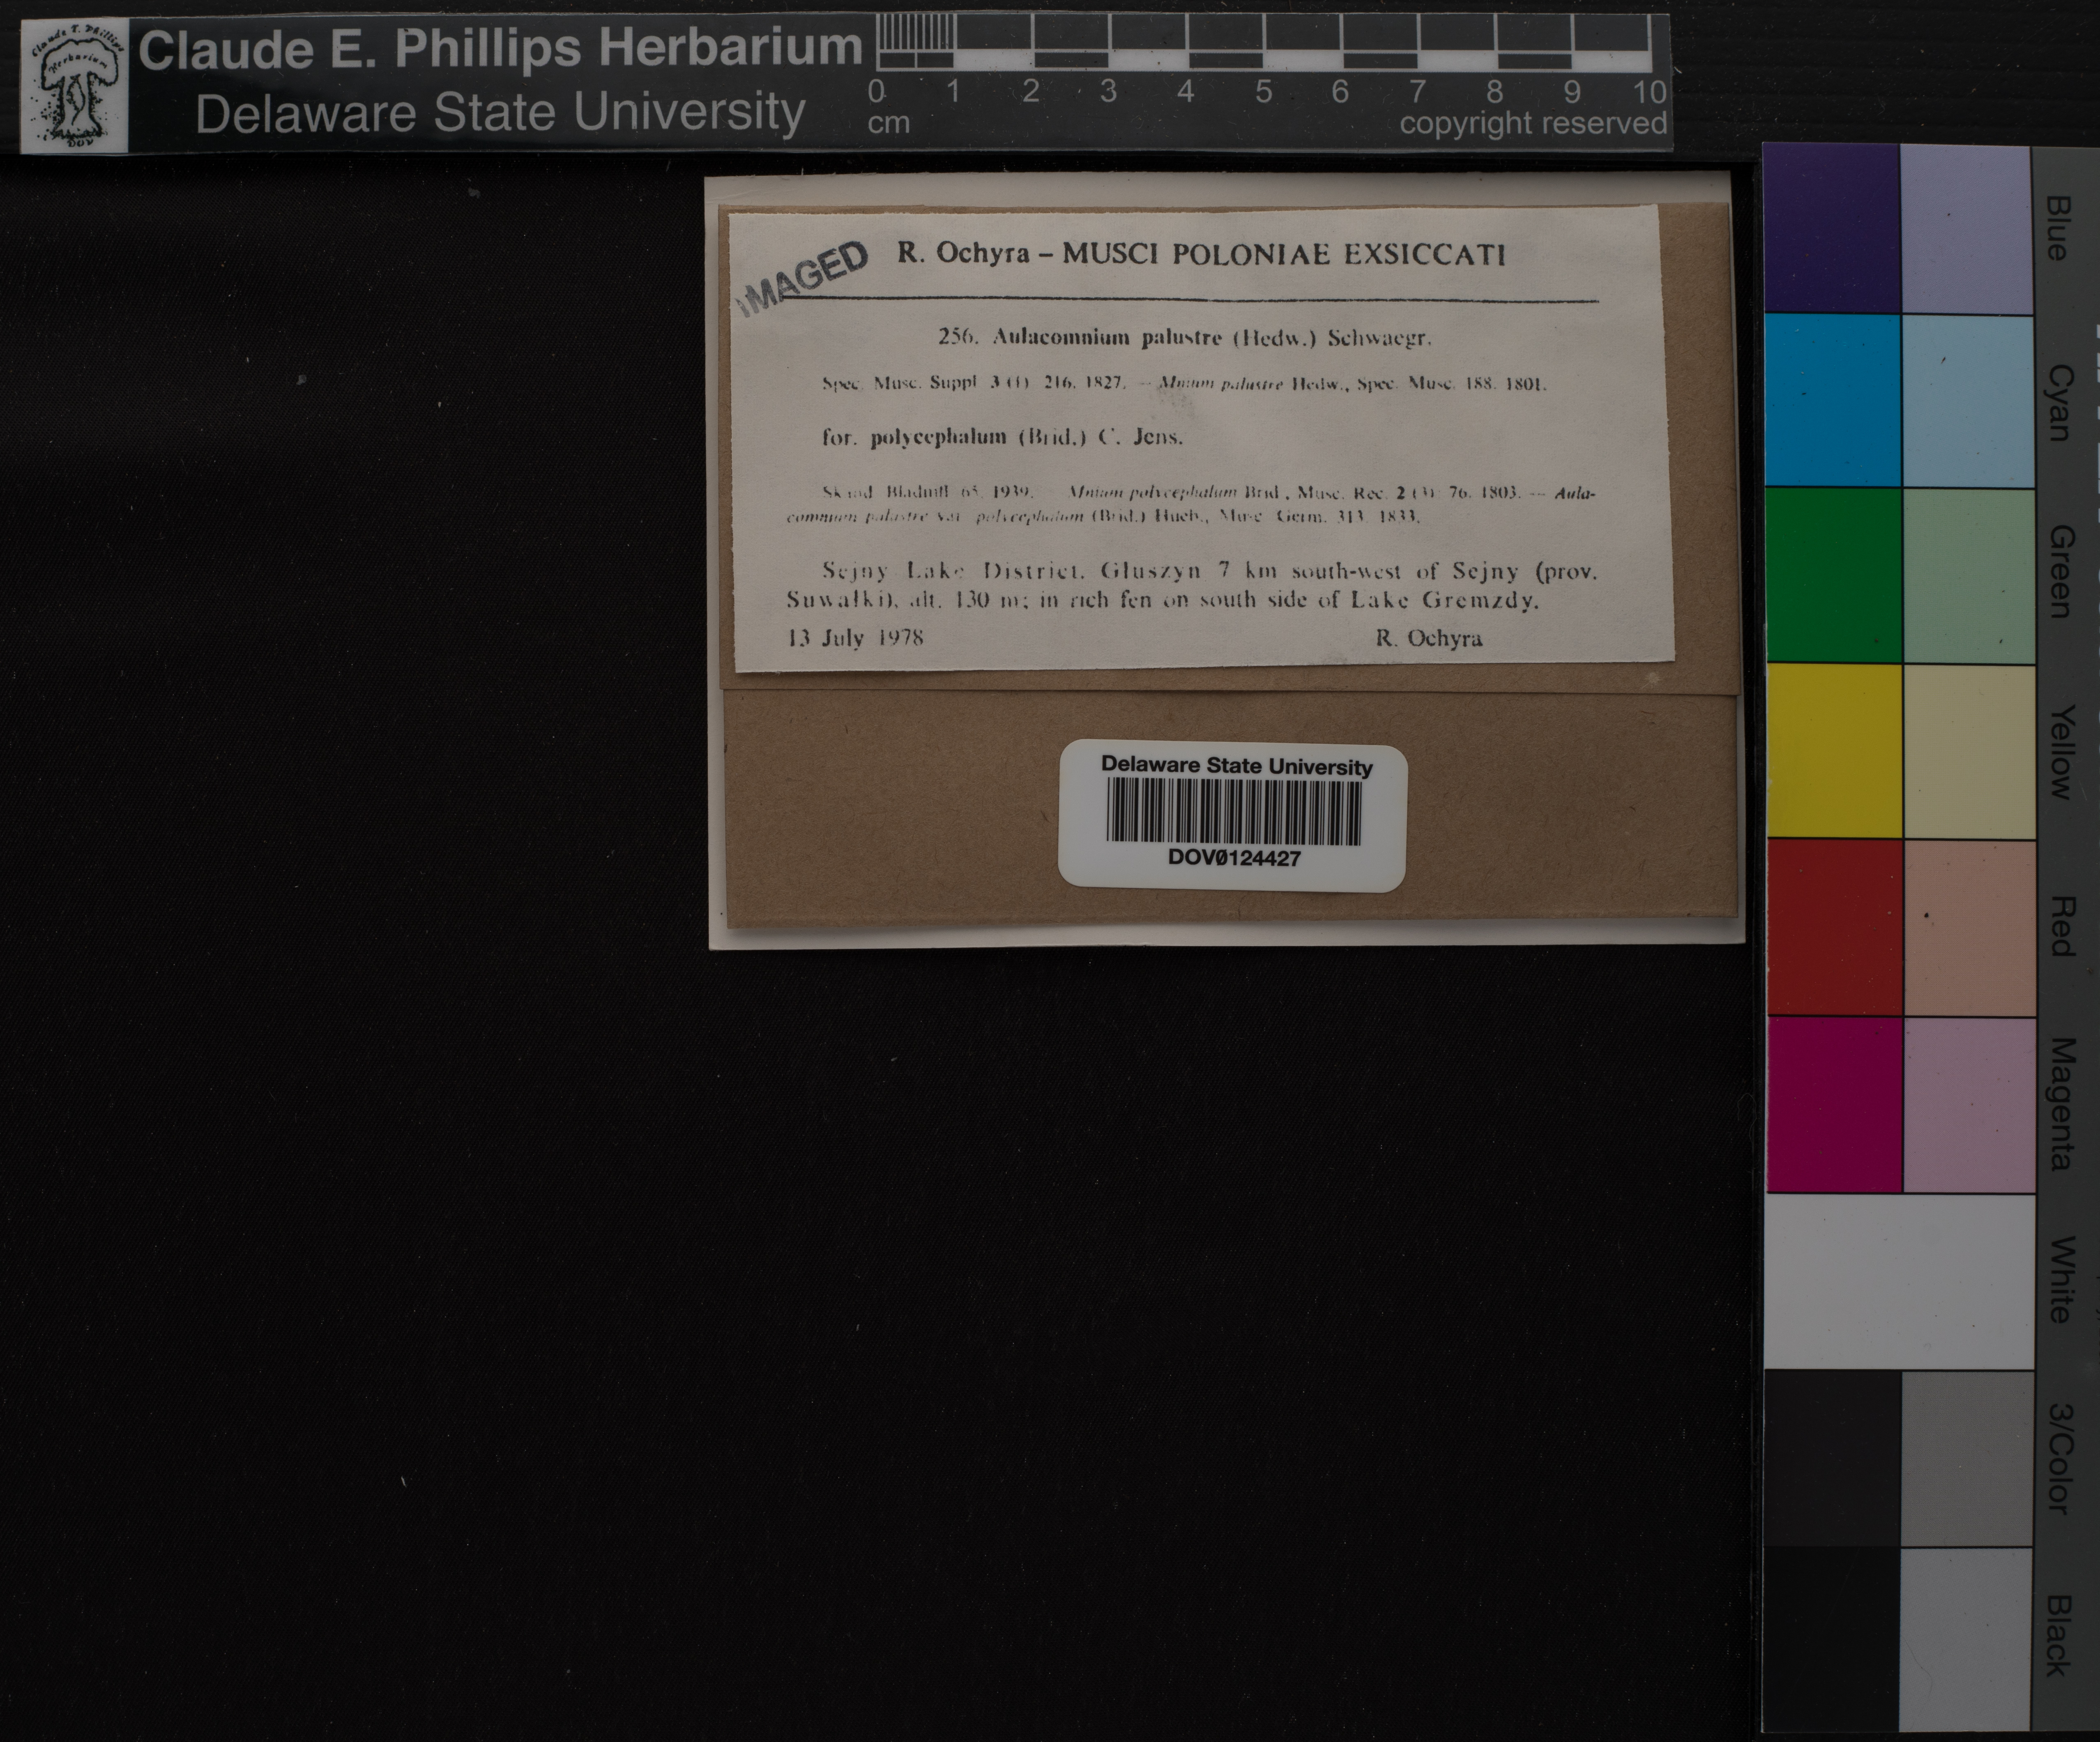Select the saturated cyan color patch
The image size is (2100, 1742).
point(1832,400)
